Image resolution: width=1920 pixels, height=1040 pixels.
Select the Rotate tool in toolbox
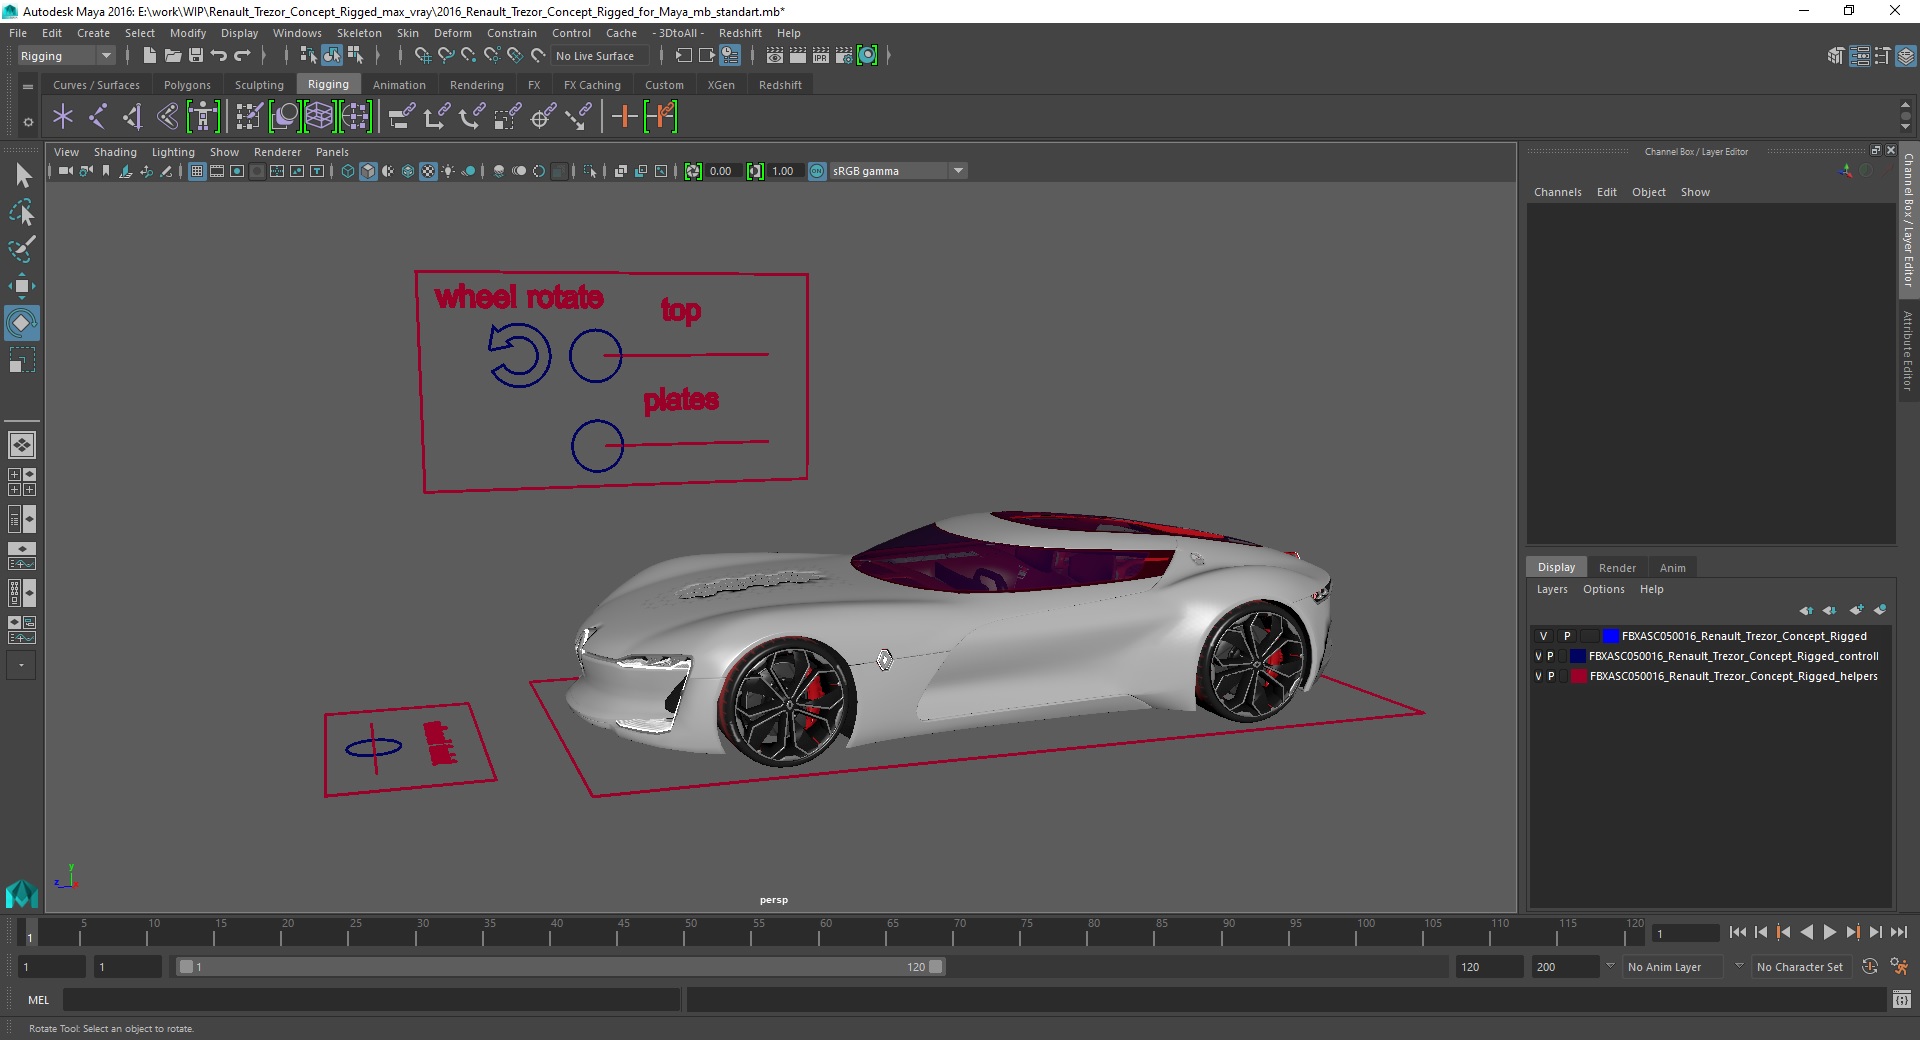pyautogui.click(x=22, y=323)
